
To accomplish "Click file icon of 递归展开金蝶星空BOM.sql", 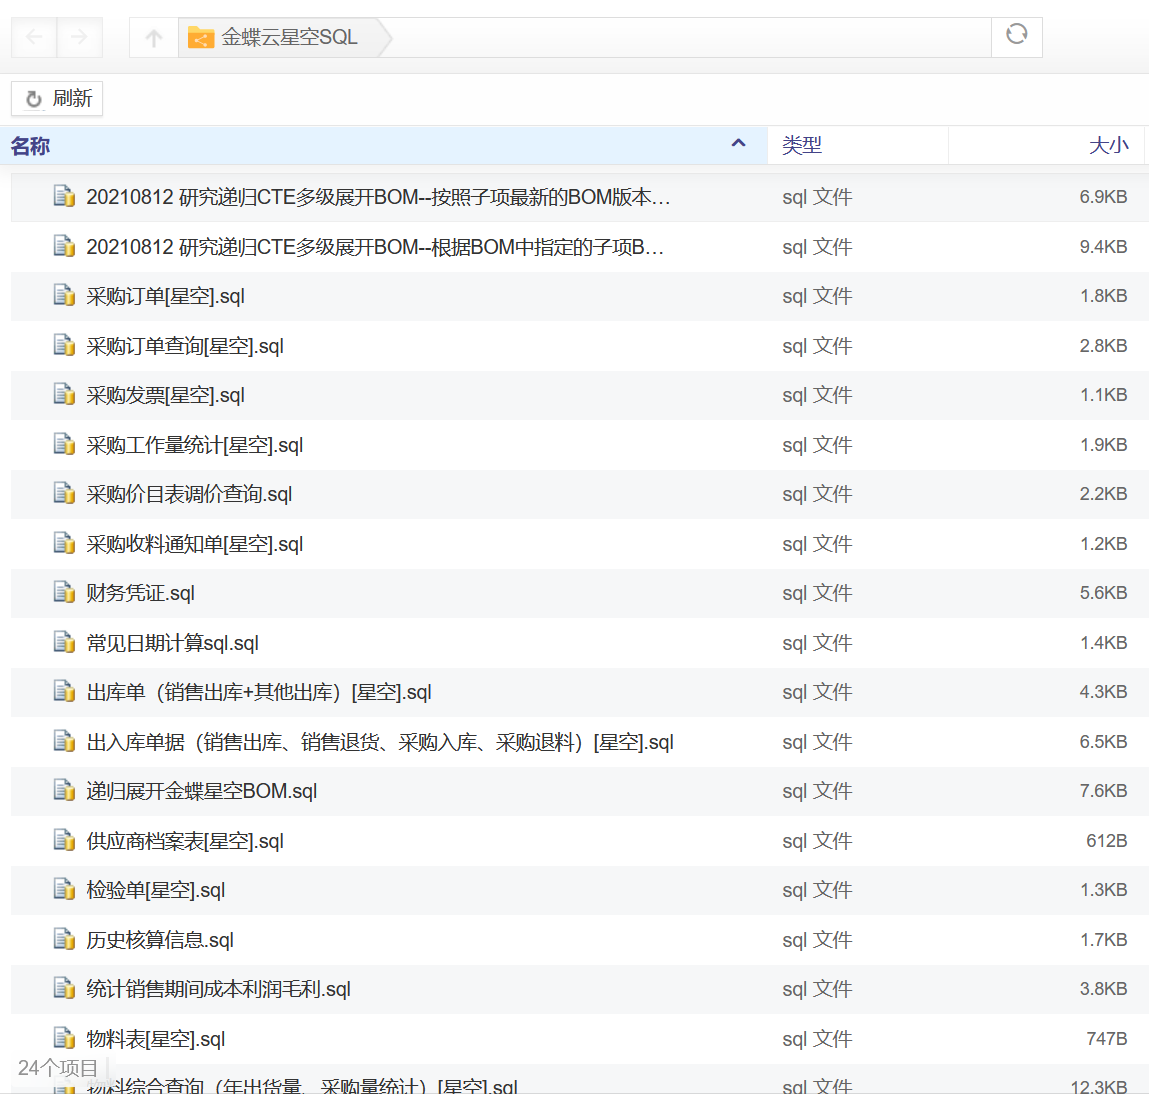I will pyautogui.click(x=64, y=791).
